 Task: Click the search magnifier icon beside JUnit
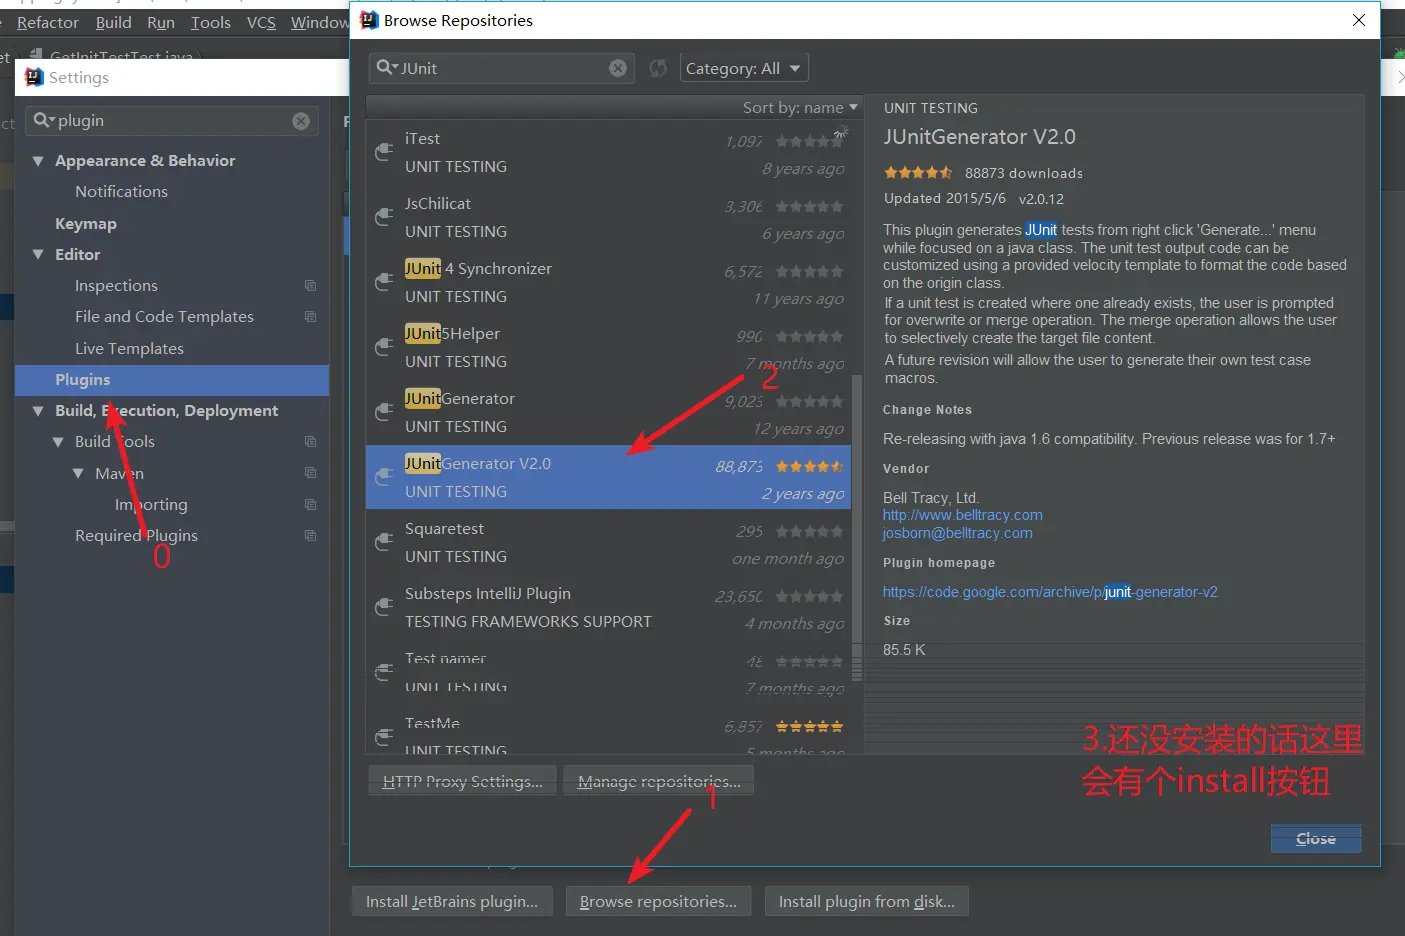[x=386, y=68]
